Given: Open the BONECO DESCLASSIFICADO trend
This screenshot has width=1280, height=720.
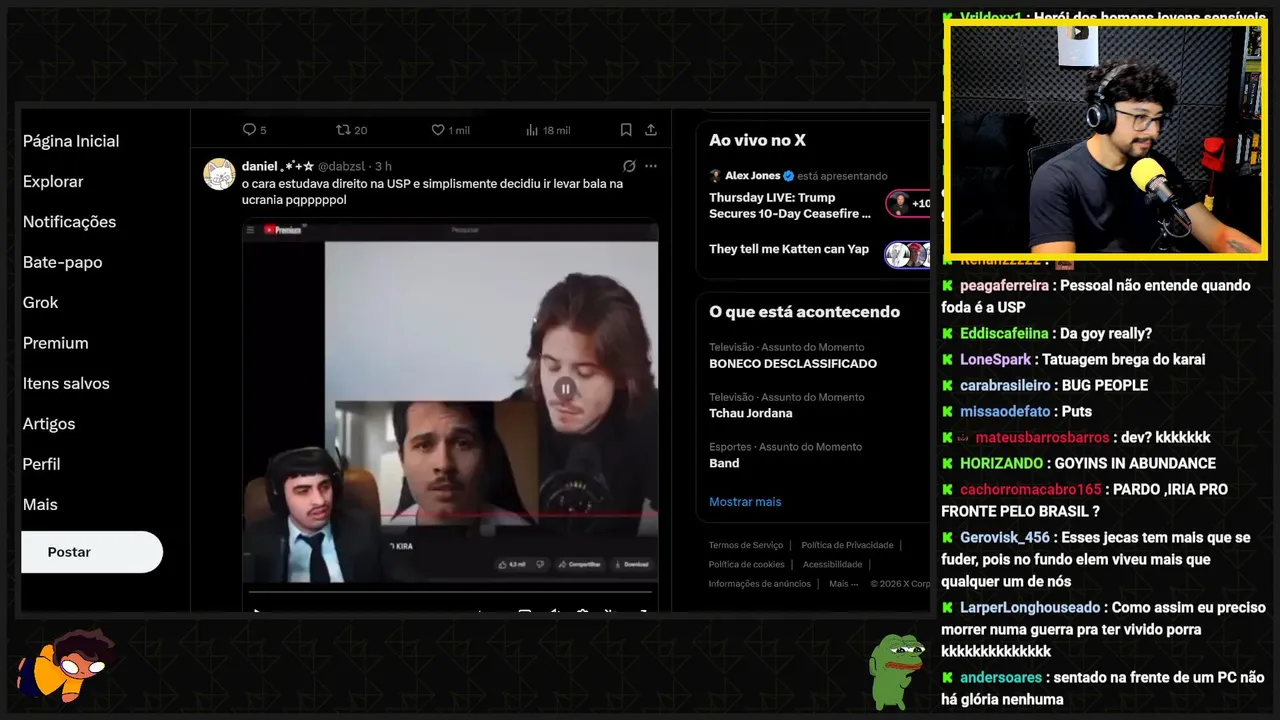Looking at the screenshot, I should click(793, 364).
